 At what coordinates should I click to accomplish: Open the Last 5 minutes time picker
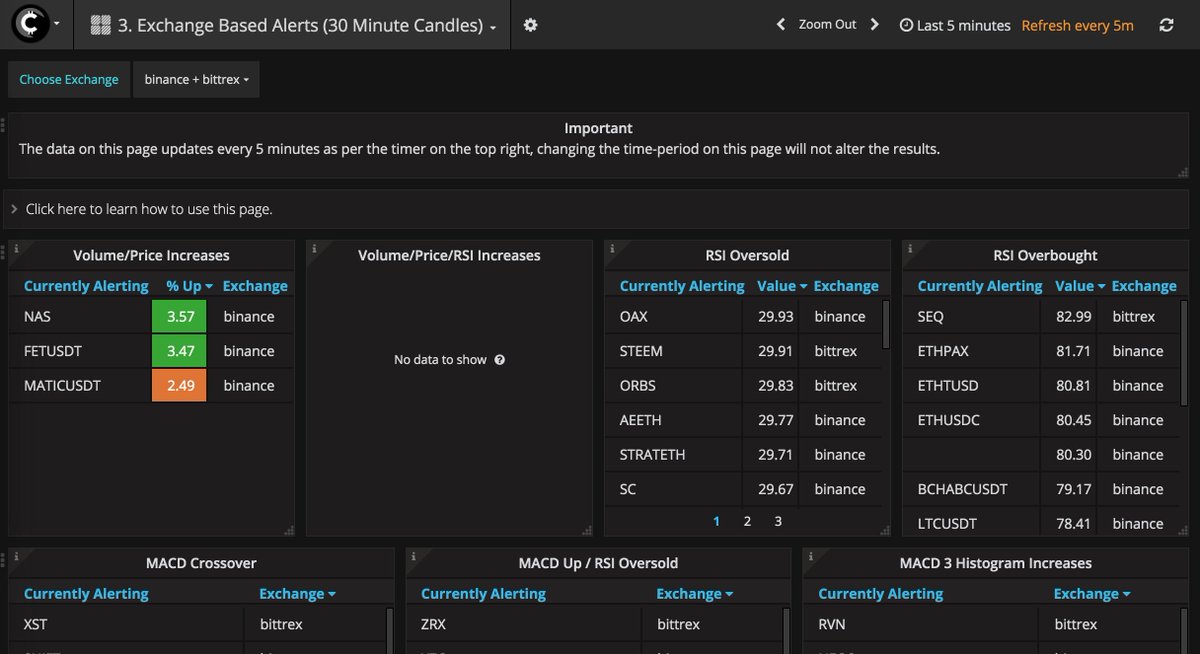pos(955,26)
